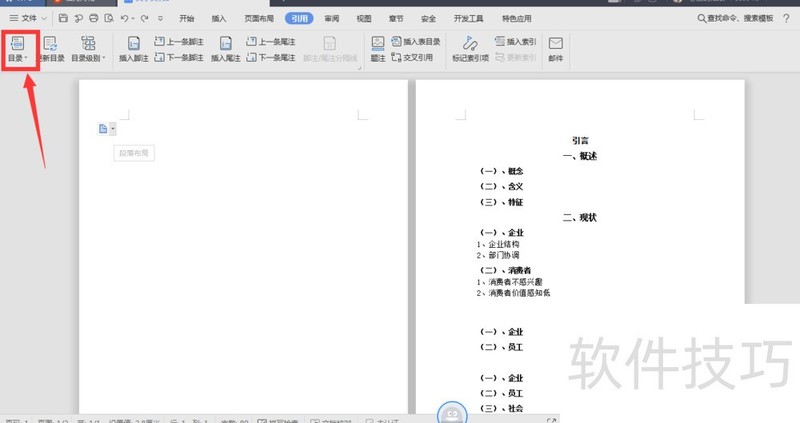Click the 标记索引项 mark index icon
The height and width of the screenshot is (423, 800).
[x=470, y=43]
